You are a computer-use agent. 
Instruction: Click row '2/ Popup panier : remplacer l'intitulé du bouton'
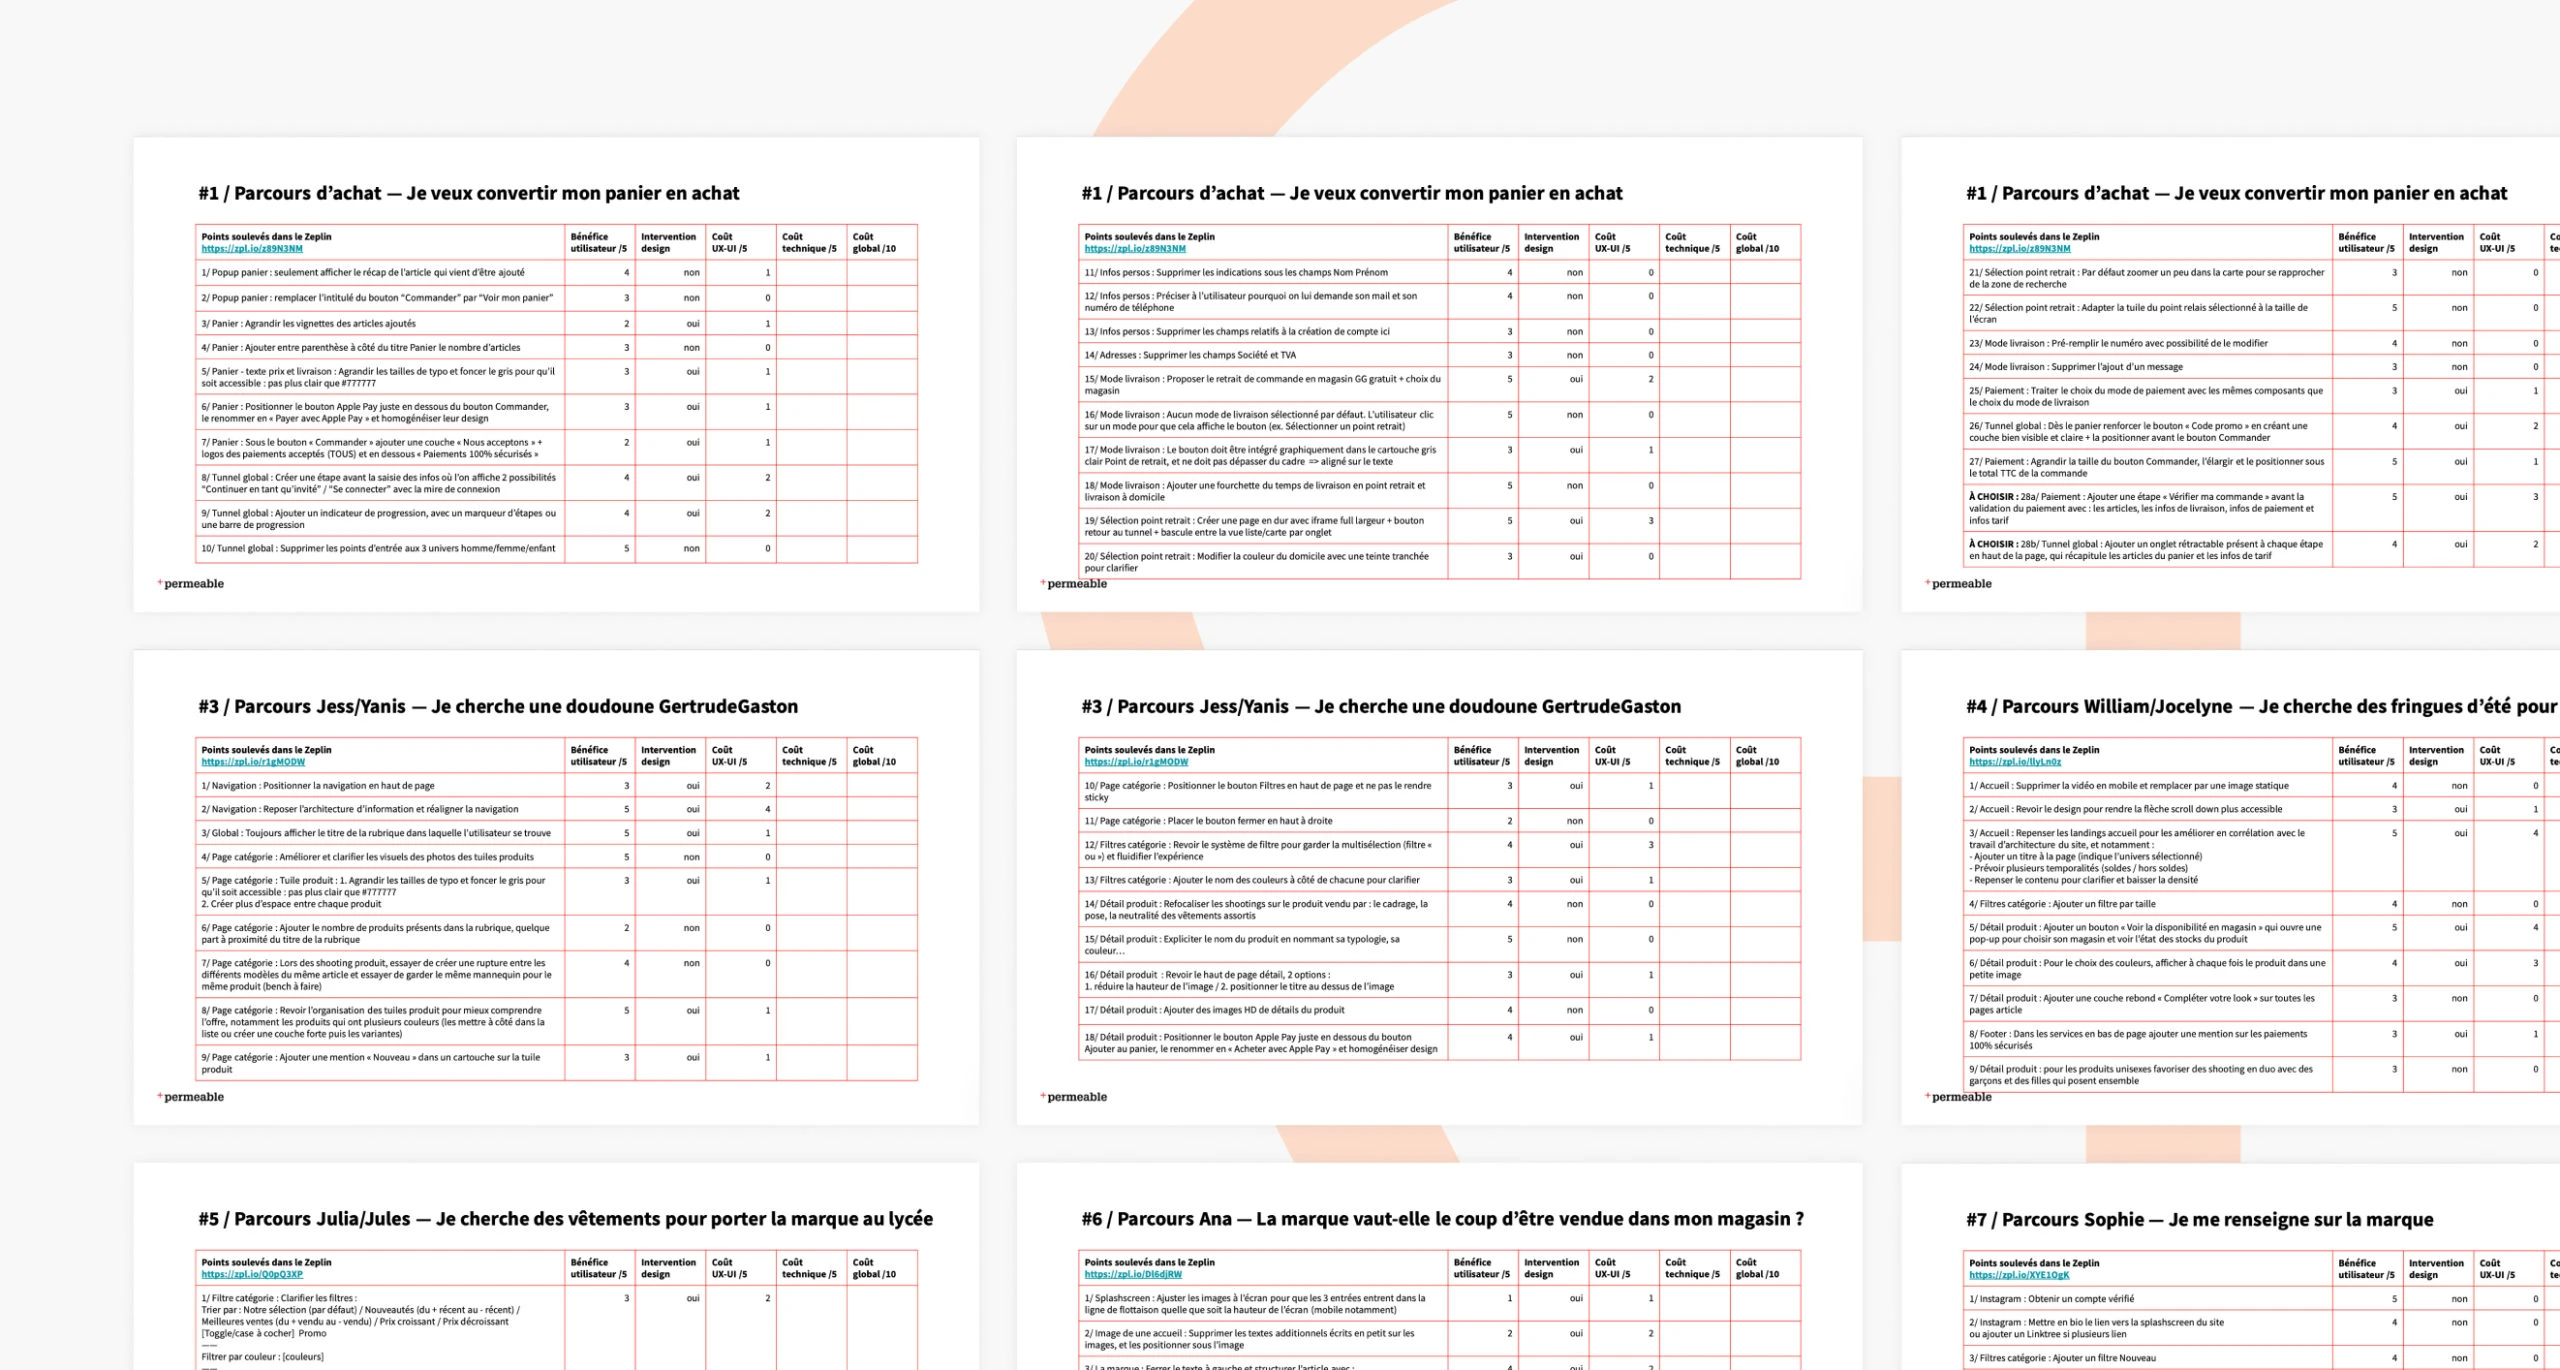click(x=556, y=298)
